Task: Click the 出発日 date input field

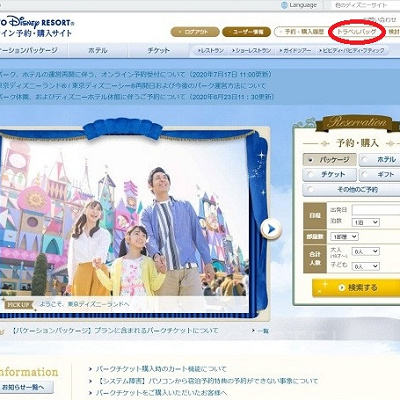Action: [x=376, y=210]
